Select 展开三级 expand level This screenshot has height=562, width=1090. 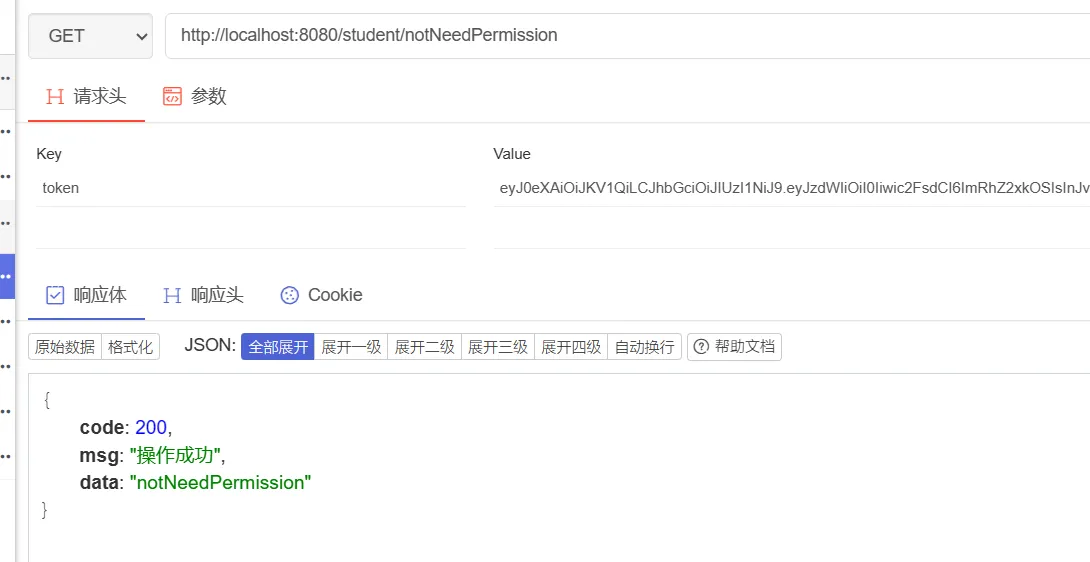pyautogui.click(x=498, y=347)
